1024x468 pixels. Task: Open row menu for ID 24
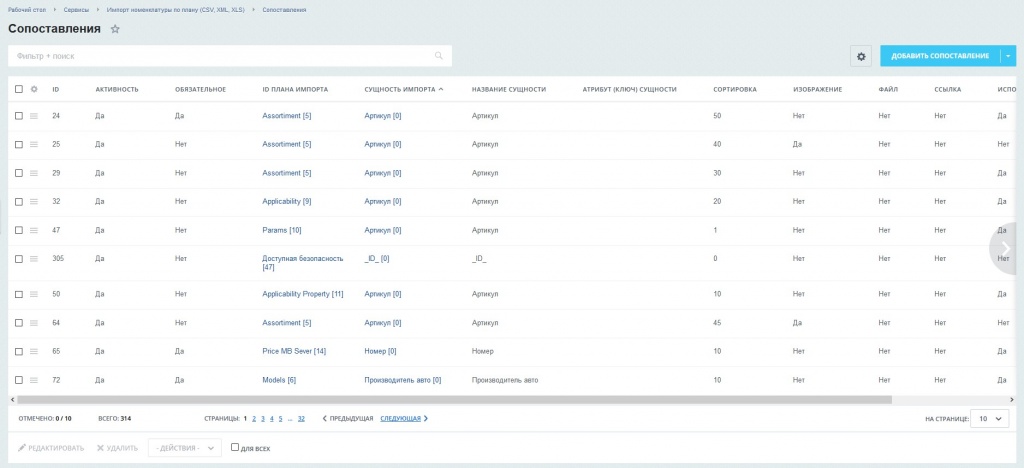click(x=34, y=116)
